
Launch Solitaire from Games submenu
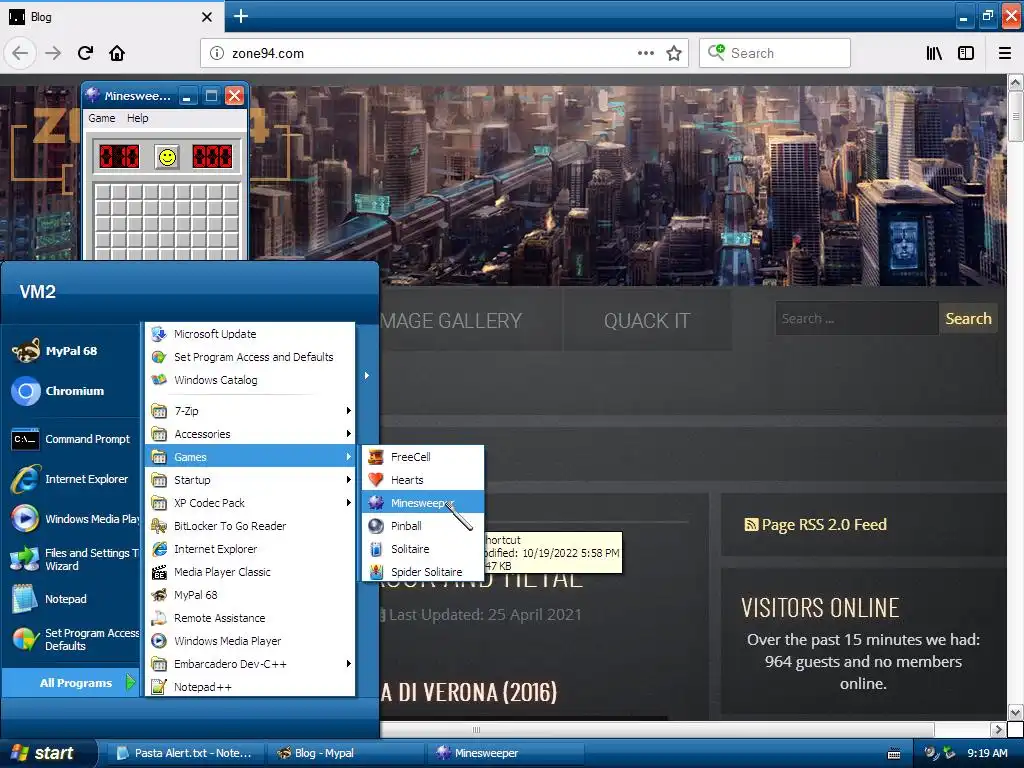423,549
